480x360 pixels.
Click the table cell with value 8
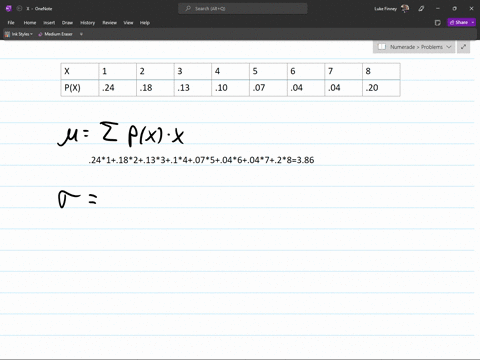point(381,71)
